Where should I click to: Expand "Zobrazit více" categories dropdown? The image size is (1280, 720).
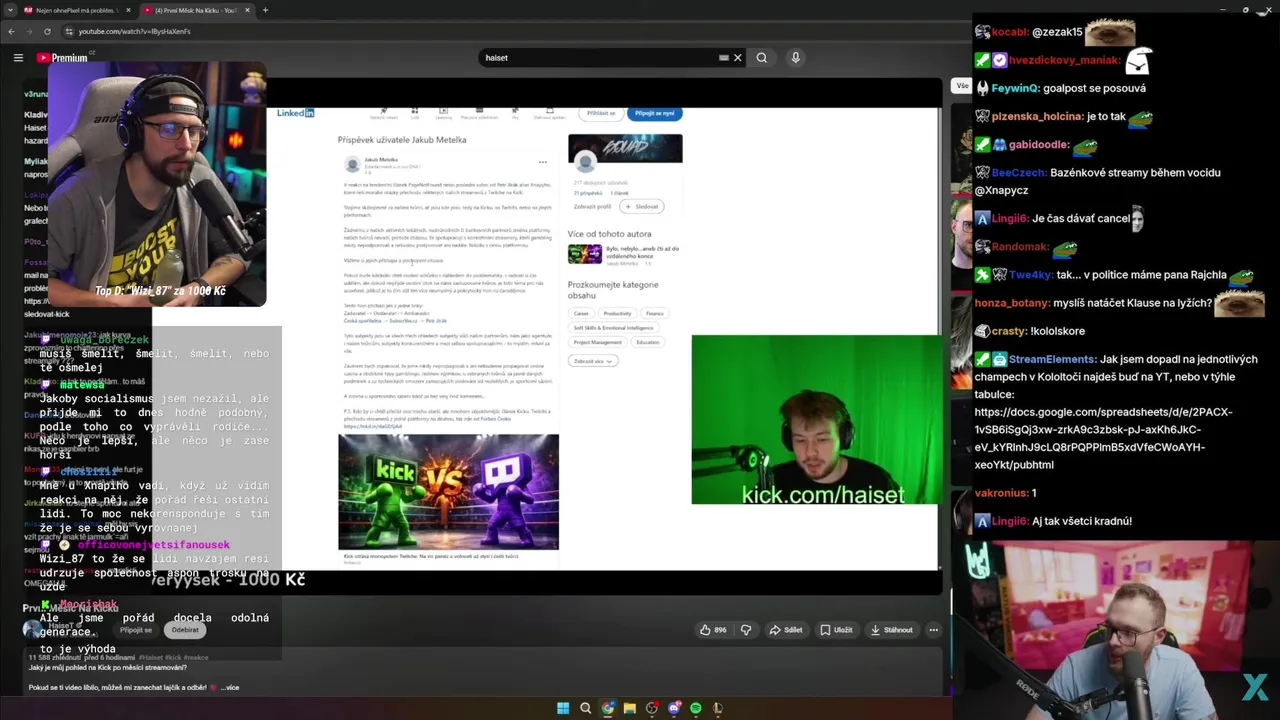[x=593, y=361]
